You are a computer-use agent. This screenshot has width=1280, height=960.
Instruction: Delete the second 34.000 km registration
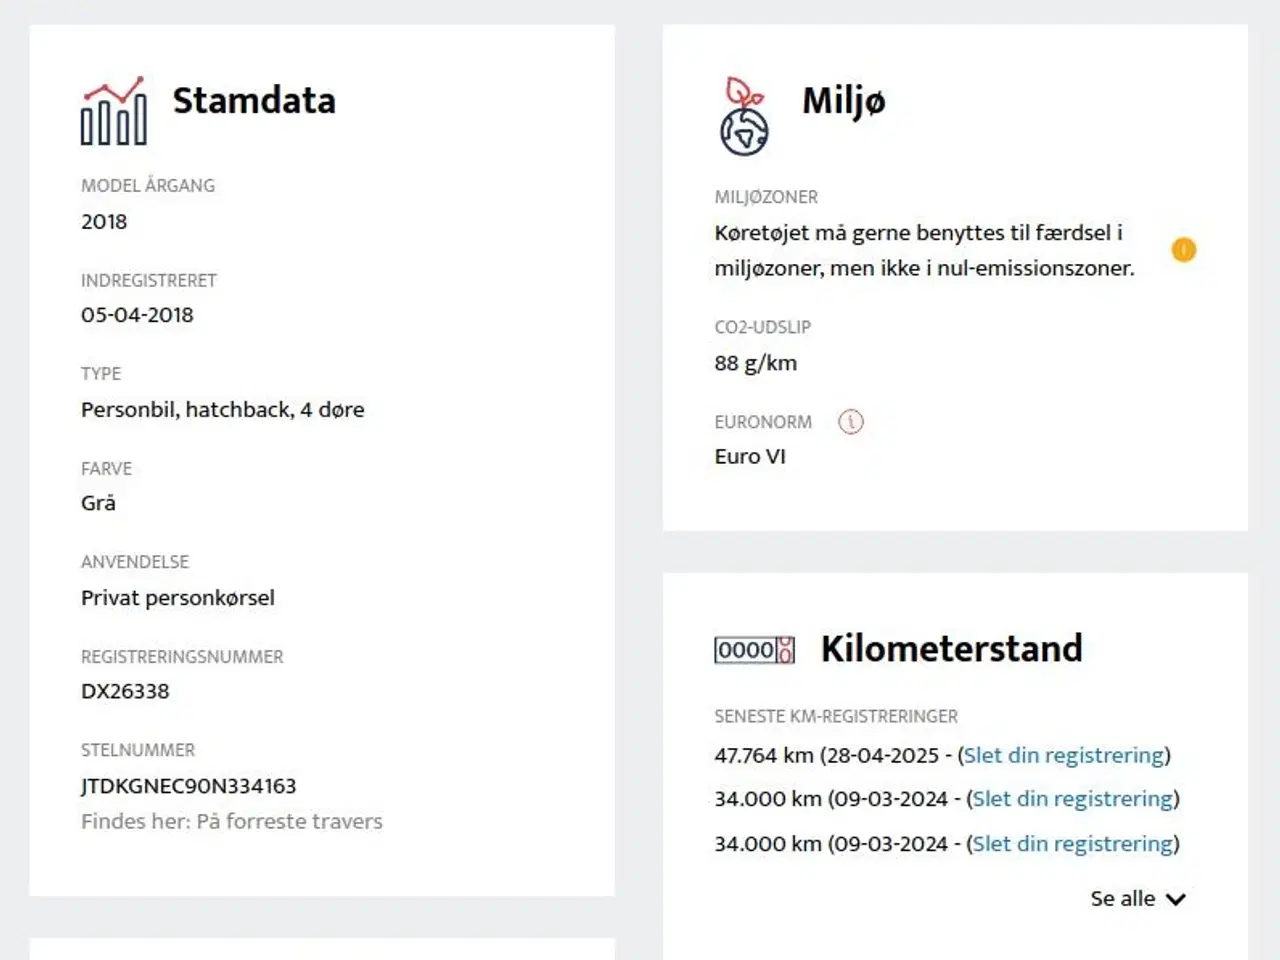click(x=1073, y=799)
